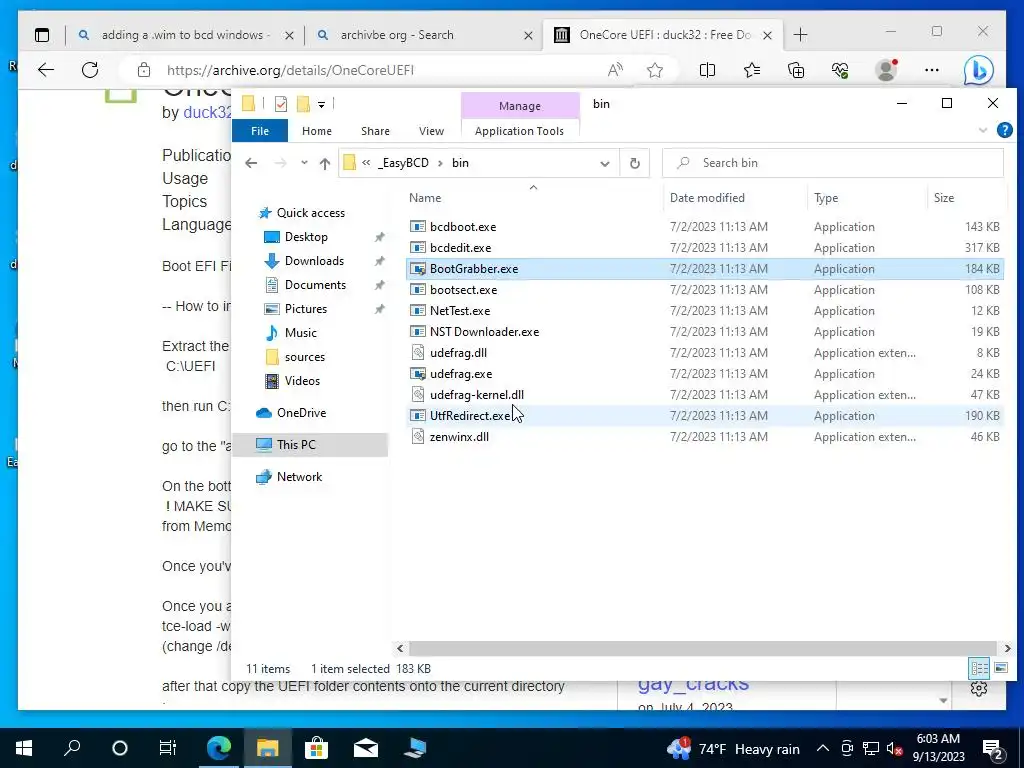Viewport: 1024px width, 768px height.
Task: Select OneDrive in navigation pane
Action: [301, 413]
